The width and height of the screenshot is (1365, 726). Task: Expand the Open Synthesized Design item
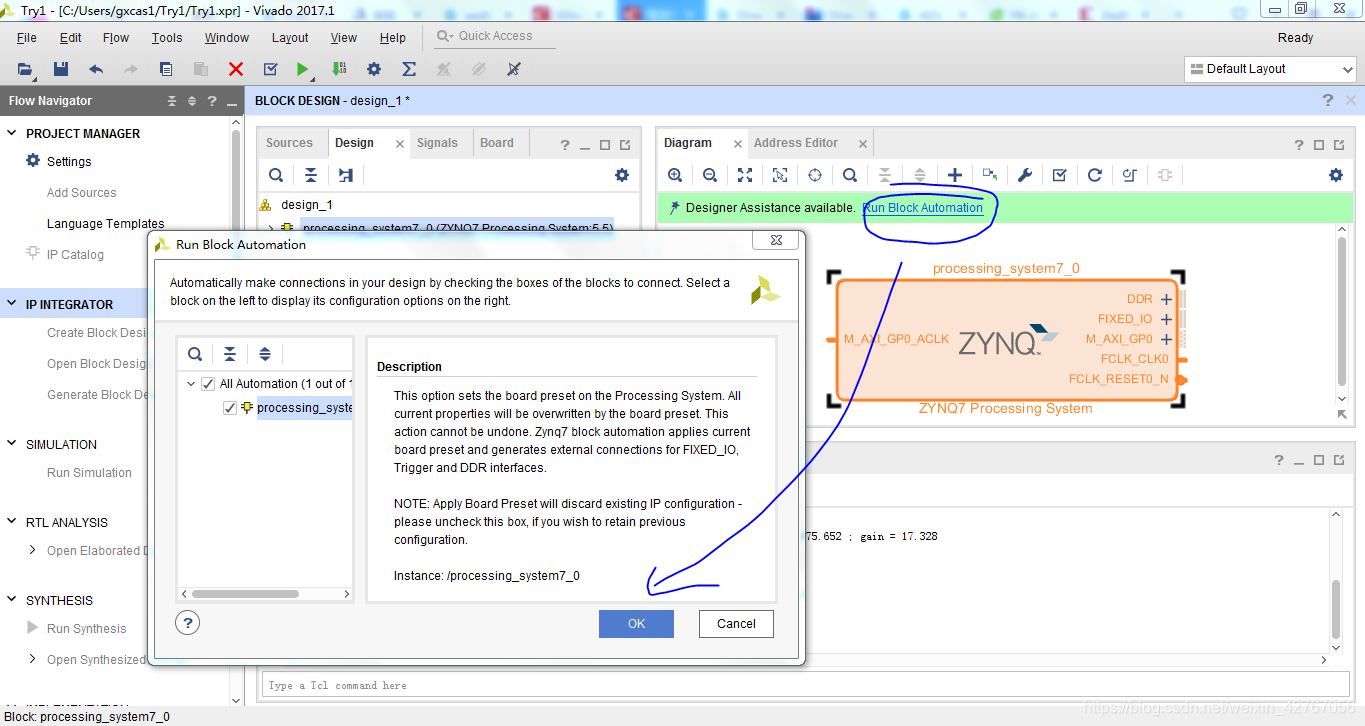click(x=33, y=659)
